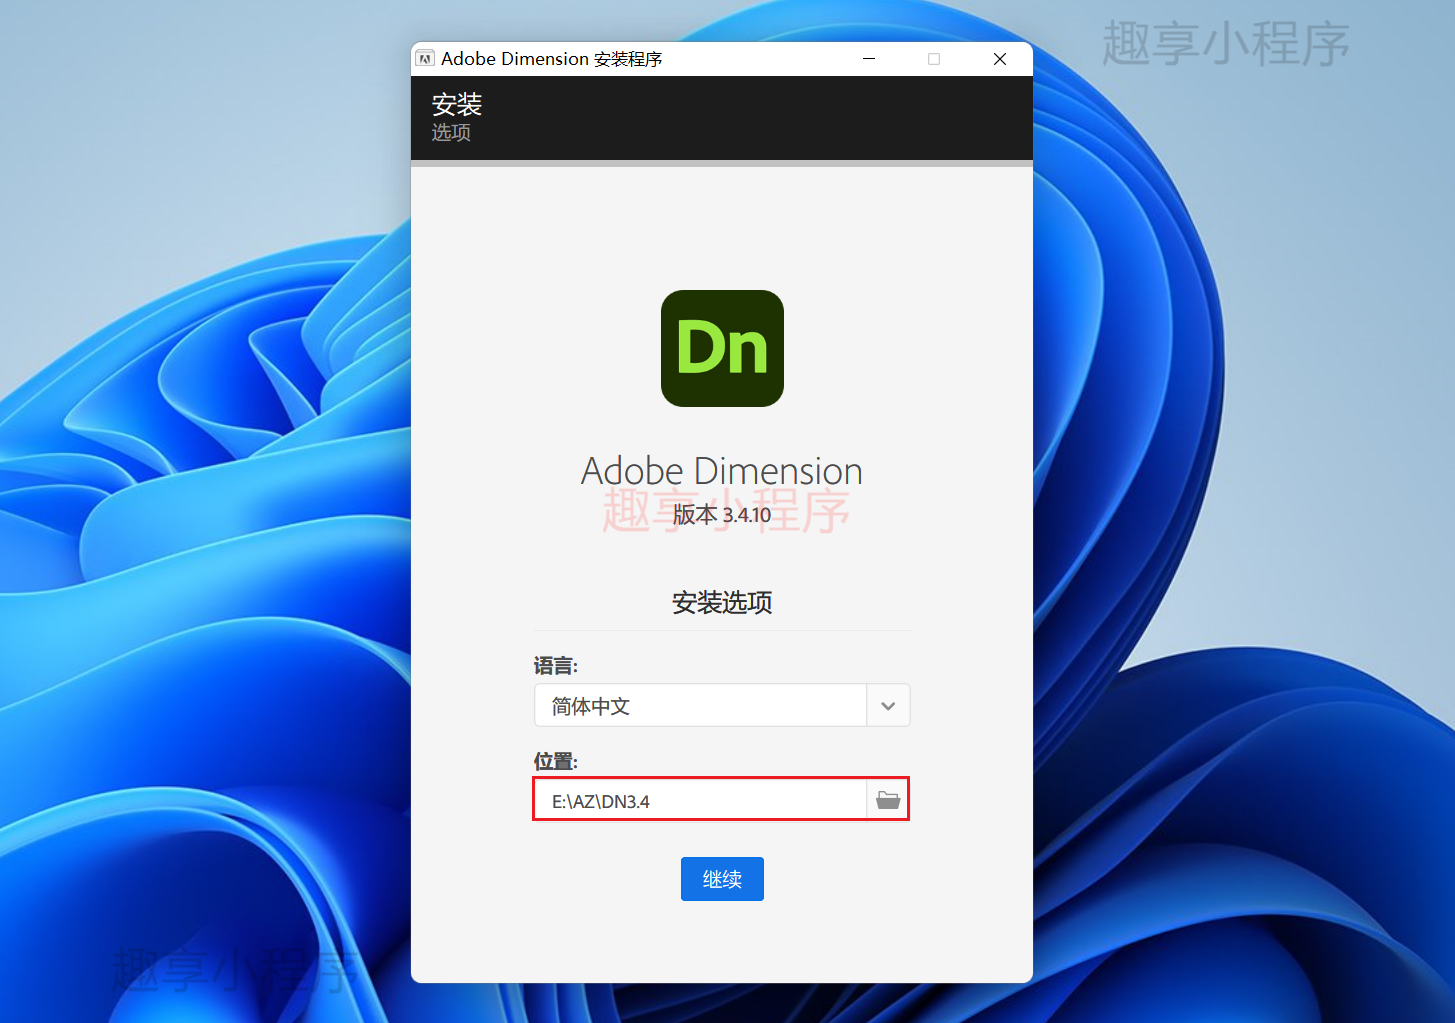Click the 安装 header title
Screen dimensions: 1455x1023
pos(457,104)
